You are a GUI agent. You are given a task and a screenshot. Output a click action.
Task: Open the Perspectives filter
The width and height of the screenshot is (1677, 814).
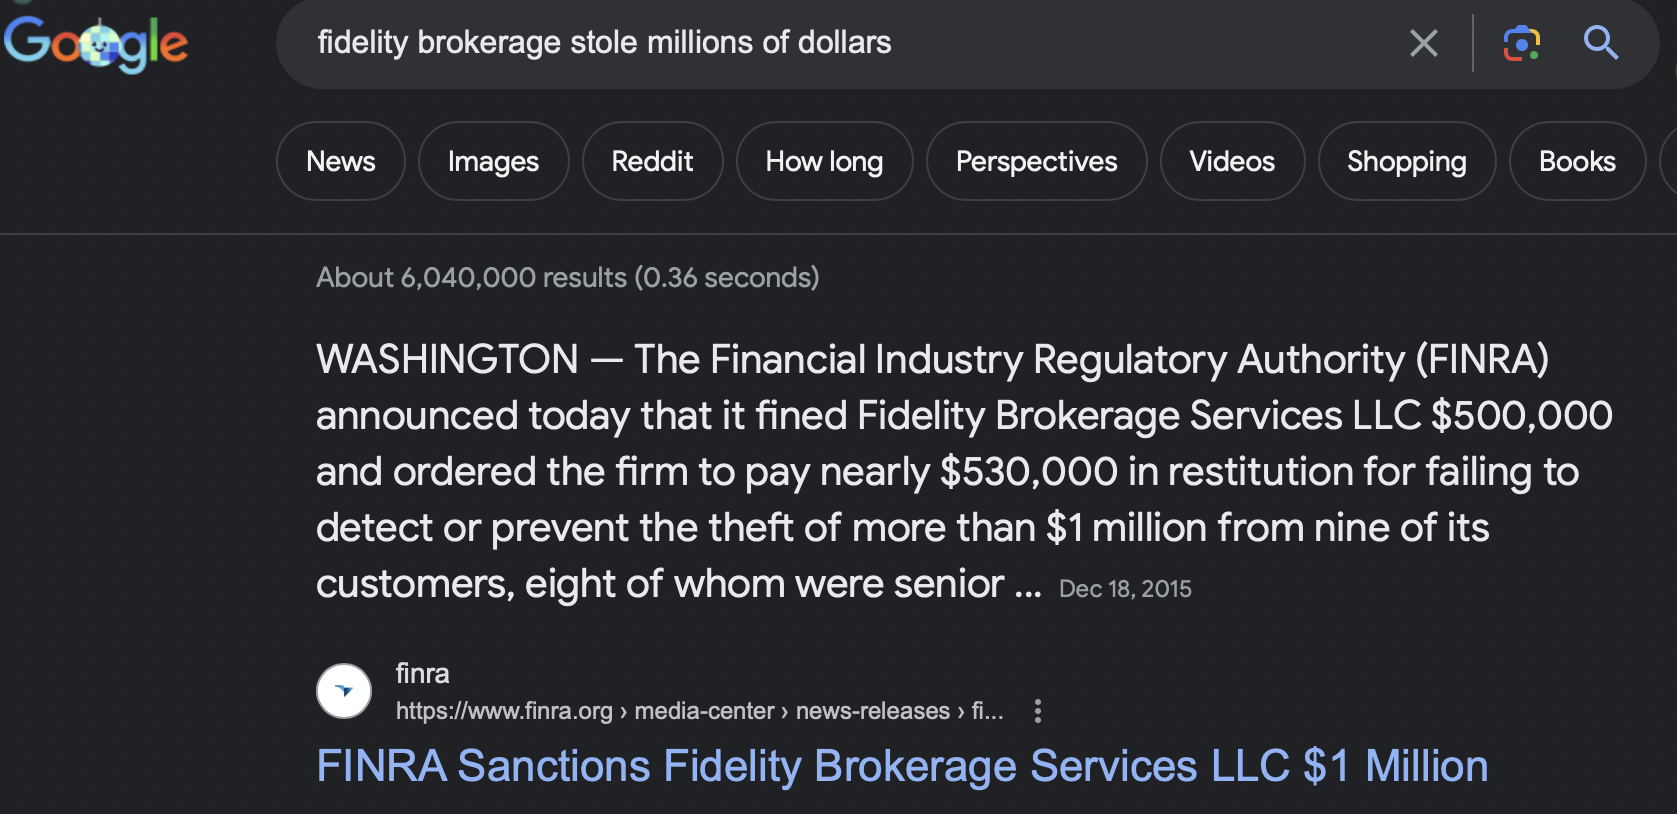[x=1036, y=161]
